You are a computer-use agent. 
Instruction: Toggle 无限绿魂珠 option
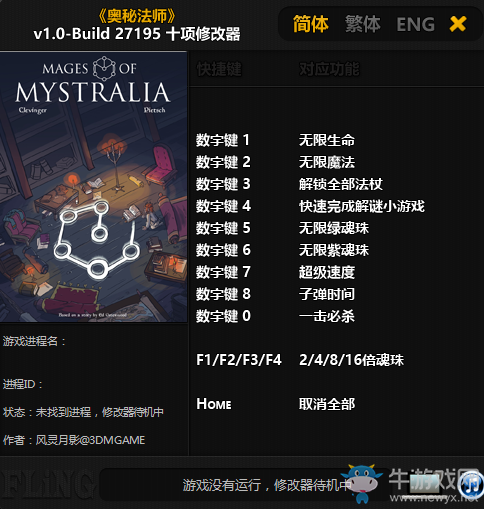(334, 228)
